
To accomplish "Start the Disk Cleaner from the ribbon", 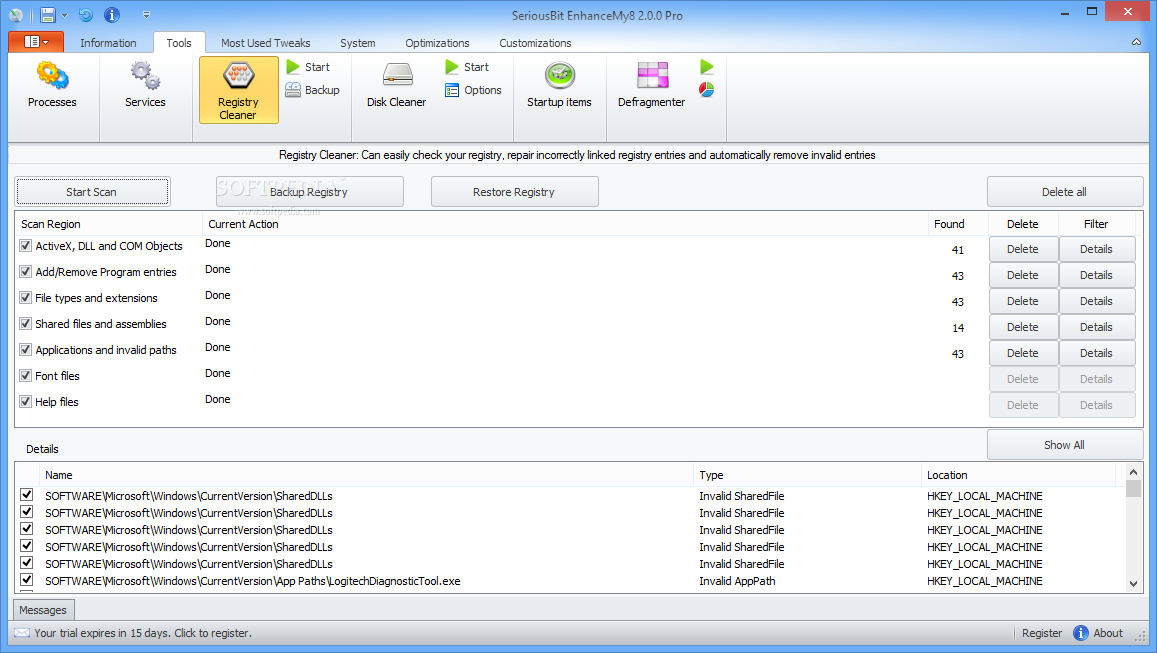I will click(467, 66).
